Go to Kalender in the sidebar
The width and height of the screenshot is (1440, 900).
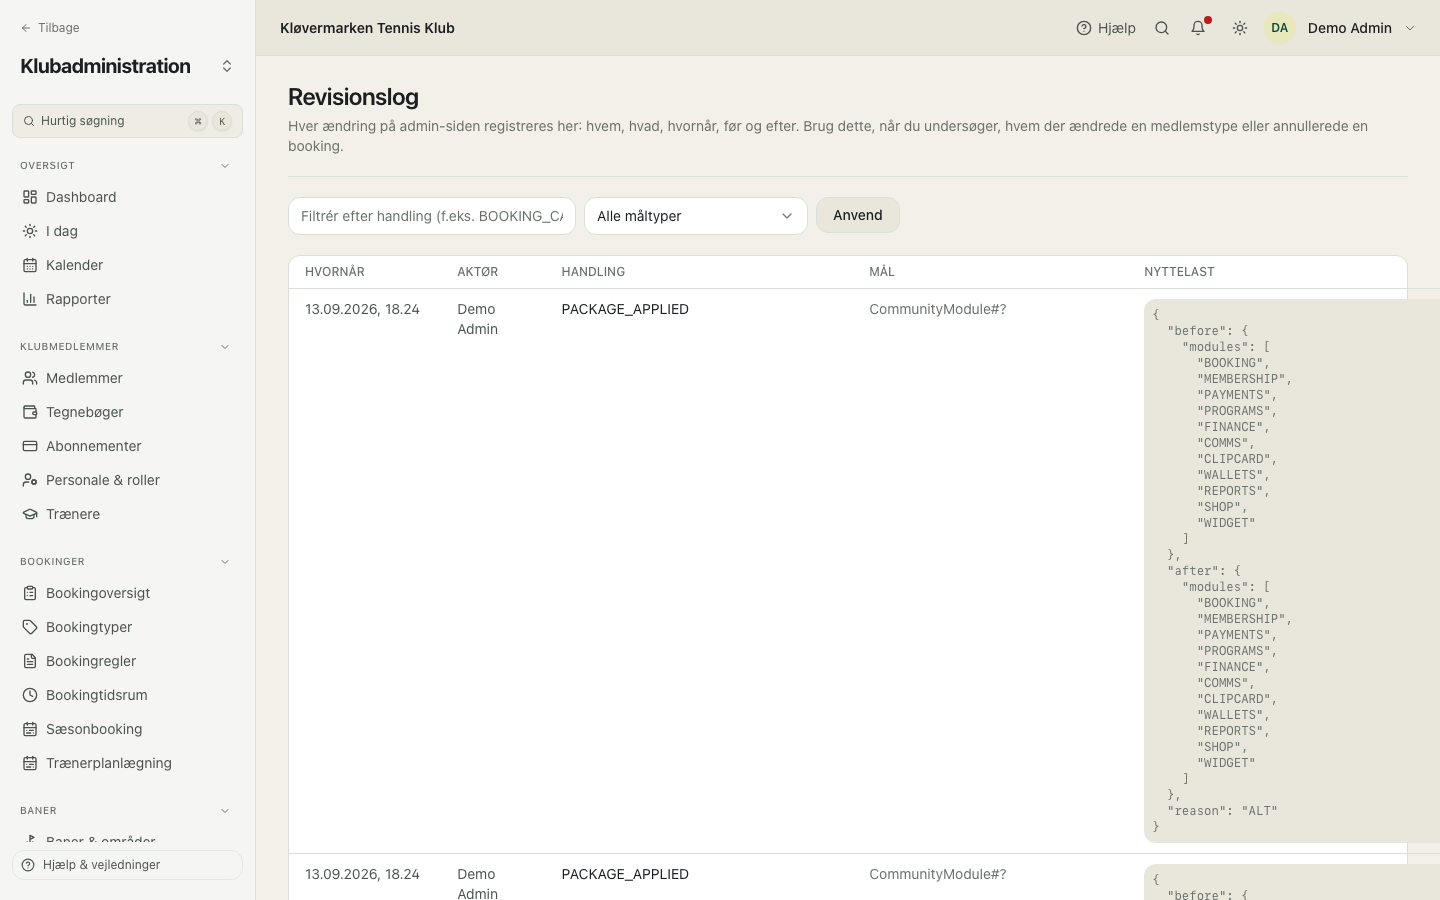[x=127, y=265]
